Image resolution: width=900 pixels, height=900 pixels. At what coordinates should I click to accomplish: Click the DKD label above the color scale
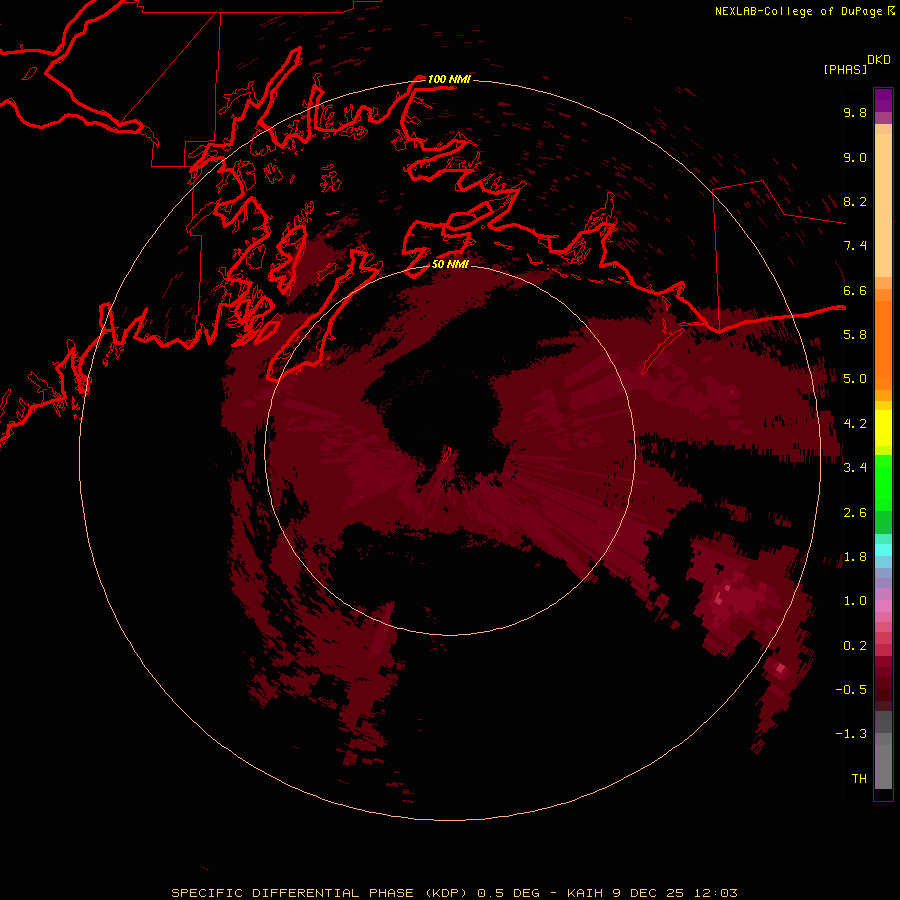click(x=879, y=60)
